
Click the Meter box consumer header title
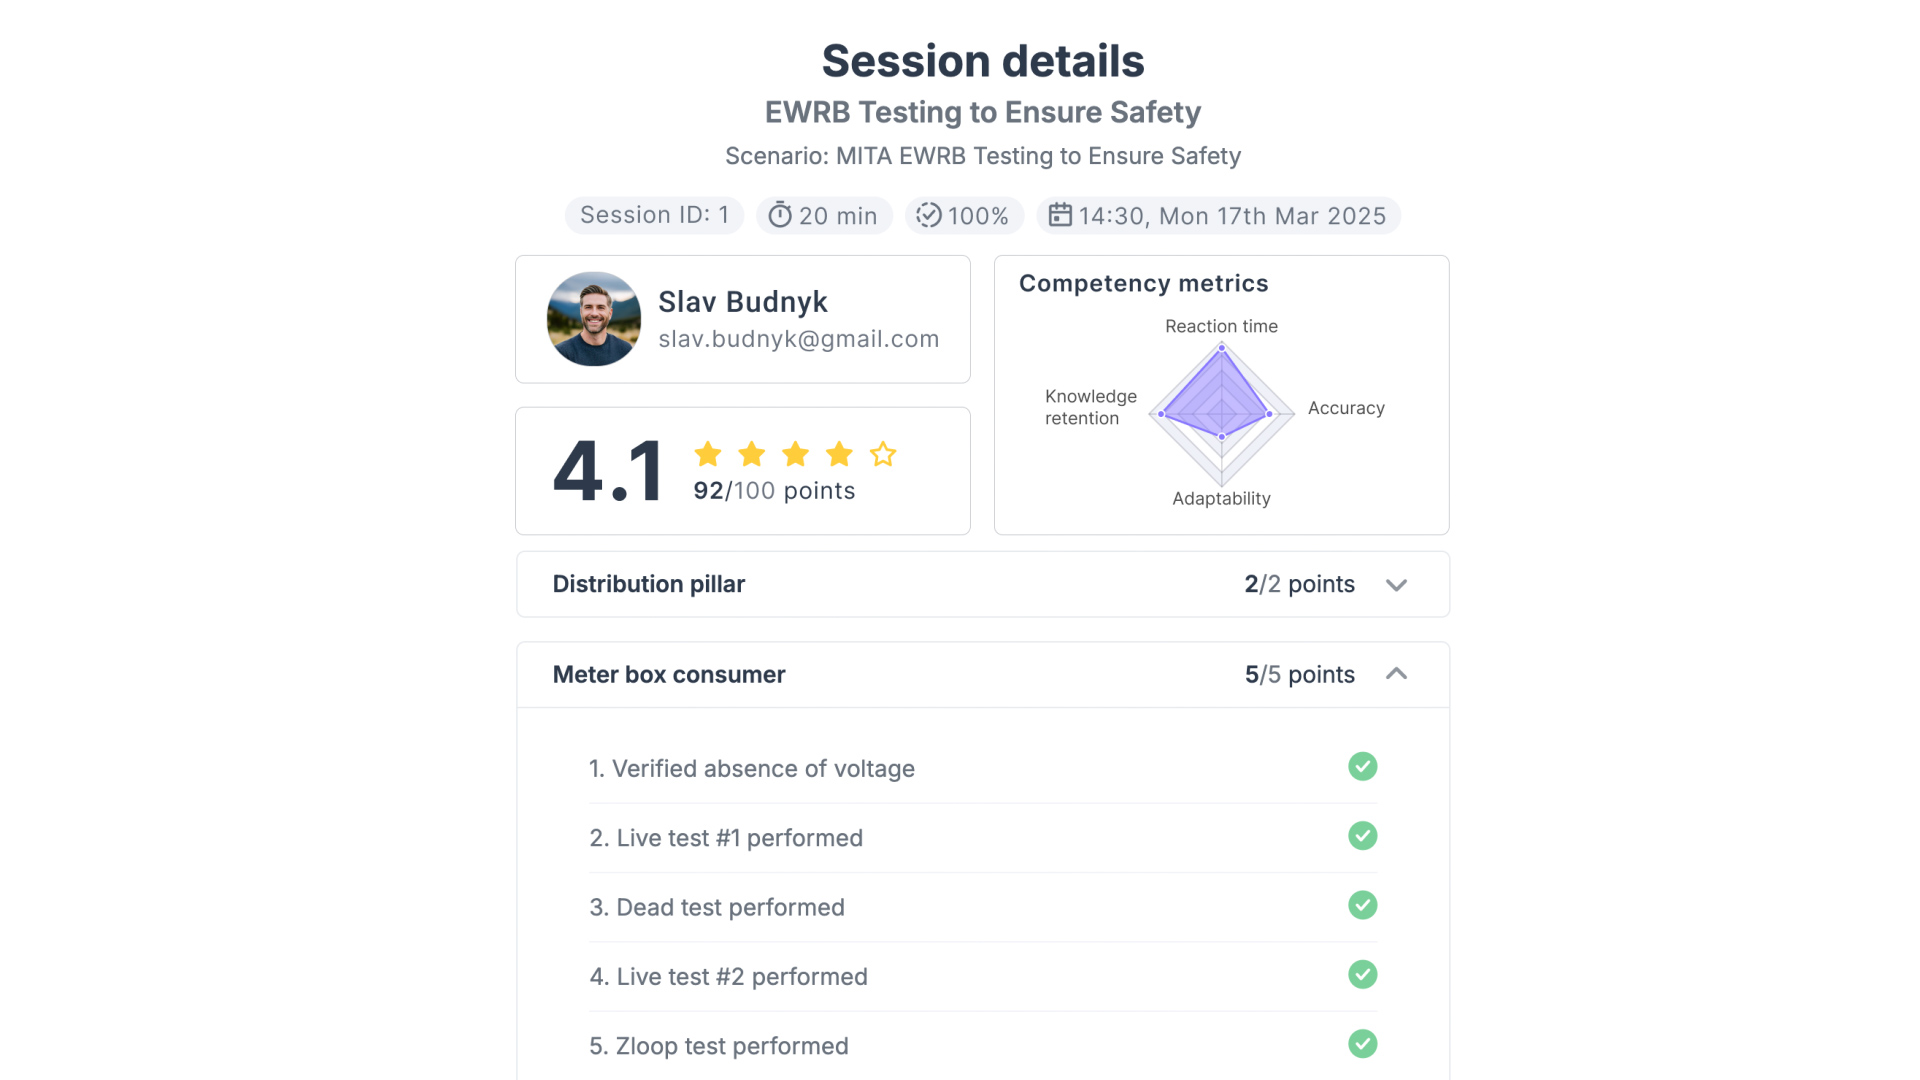coord(669,675)
